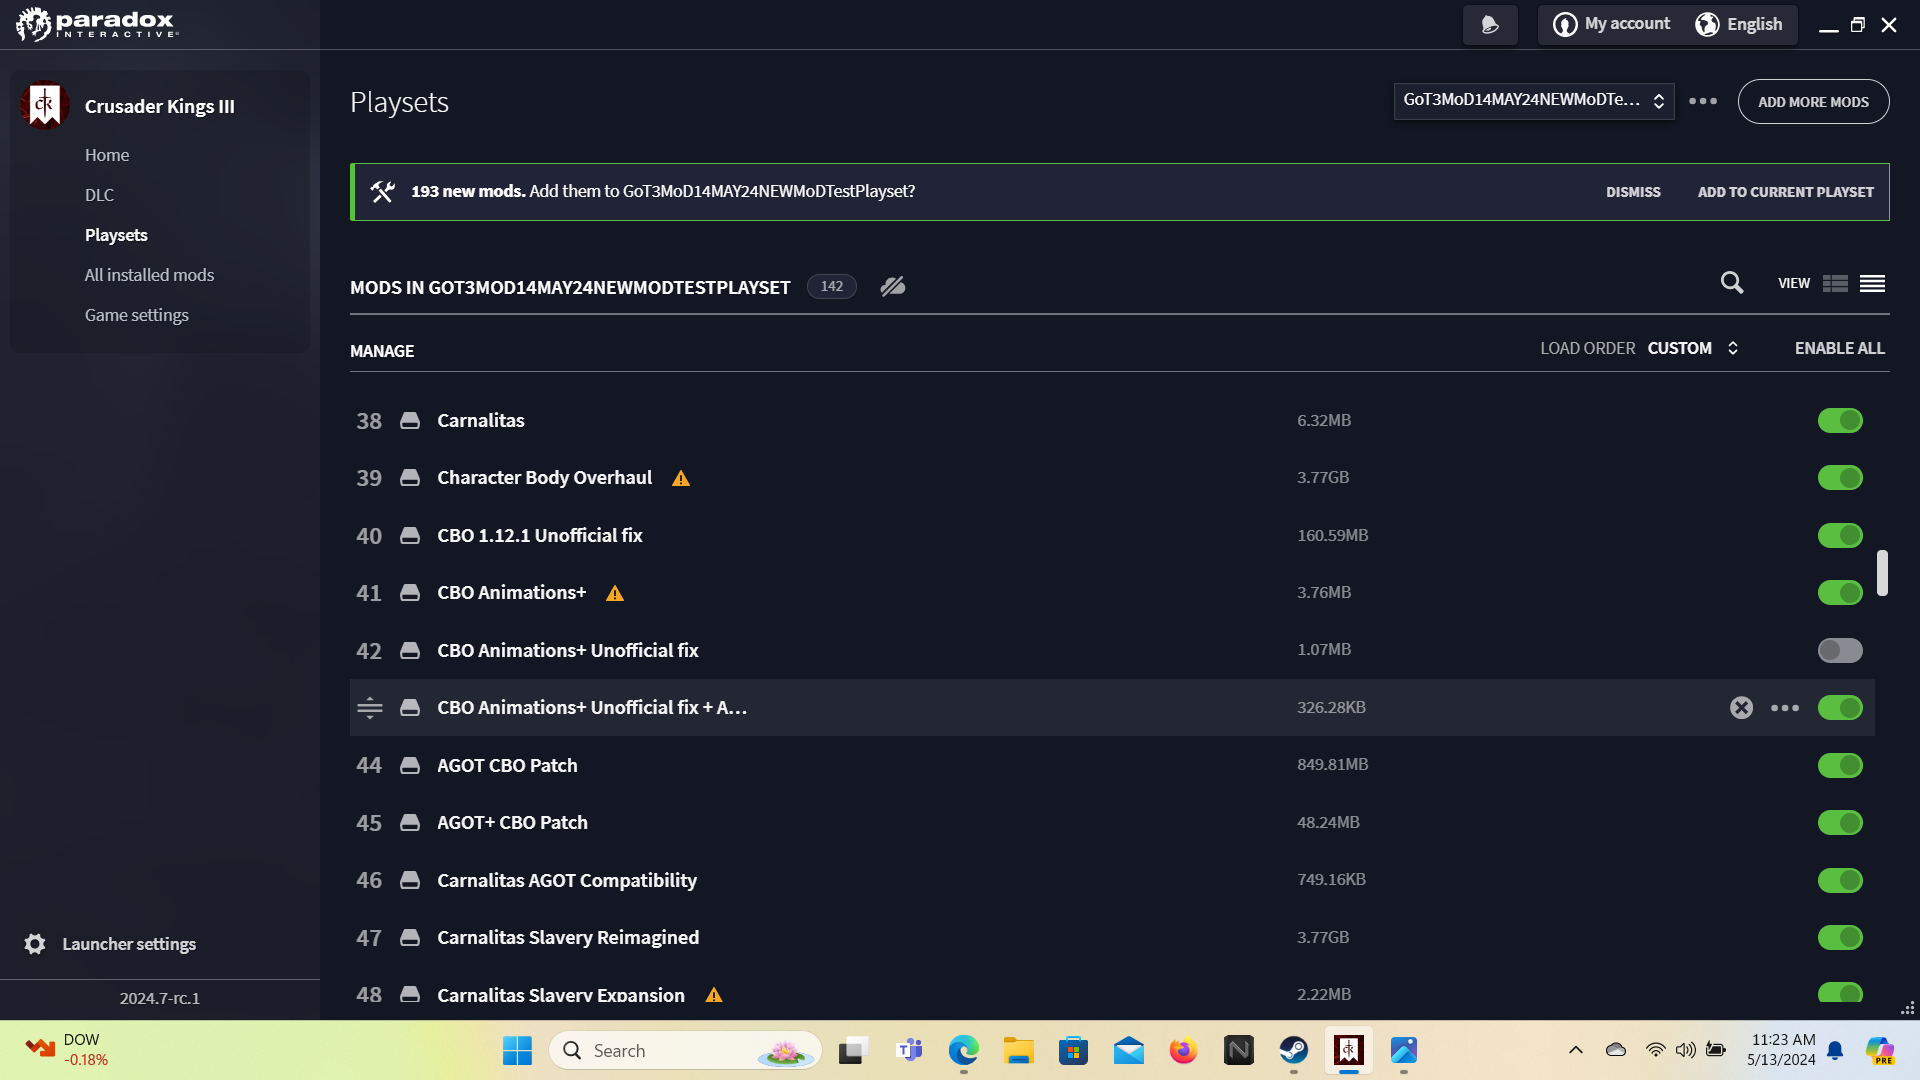The height and width of the screenshot is (1080, 1920).
Task: Disable the Carnalitas mod toggle
Action: (1840, 421)
